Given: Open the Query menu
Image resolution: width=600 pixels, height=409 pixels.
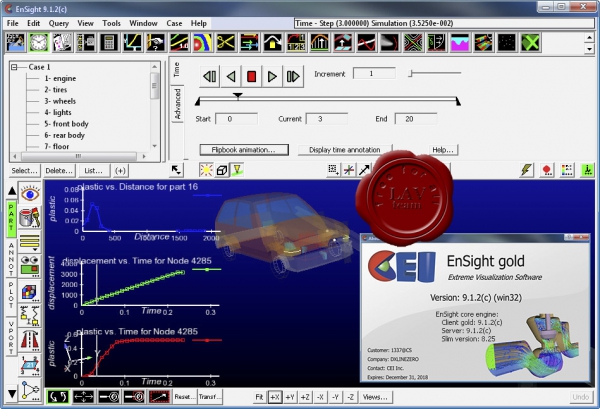Looking at the screenshot, I should click(x=59, y=23).
